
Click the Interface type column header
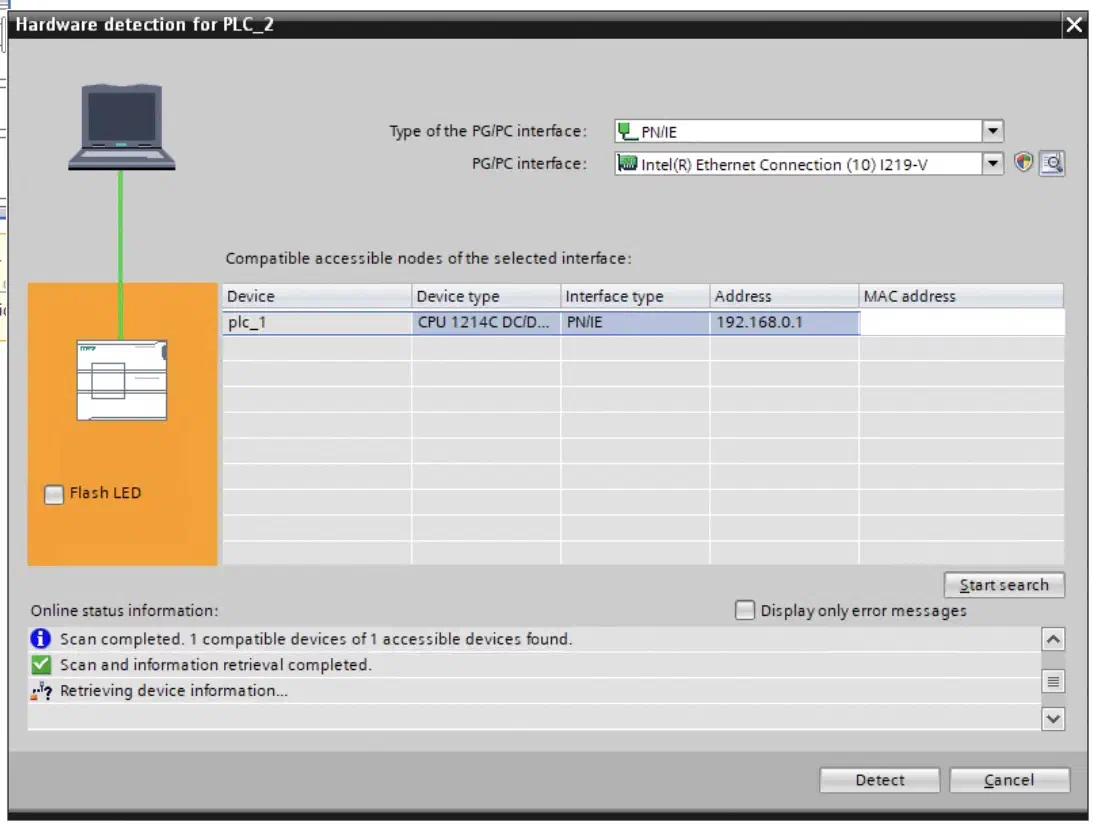(x=635, y=296)
